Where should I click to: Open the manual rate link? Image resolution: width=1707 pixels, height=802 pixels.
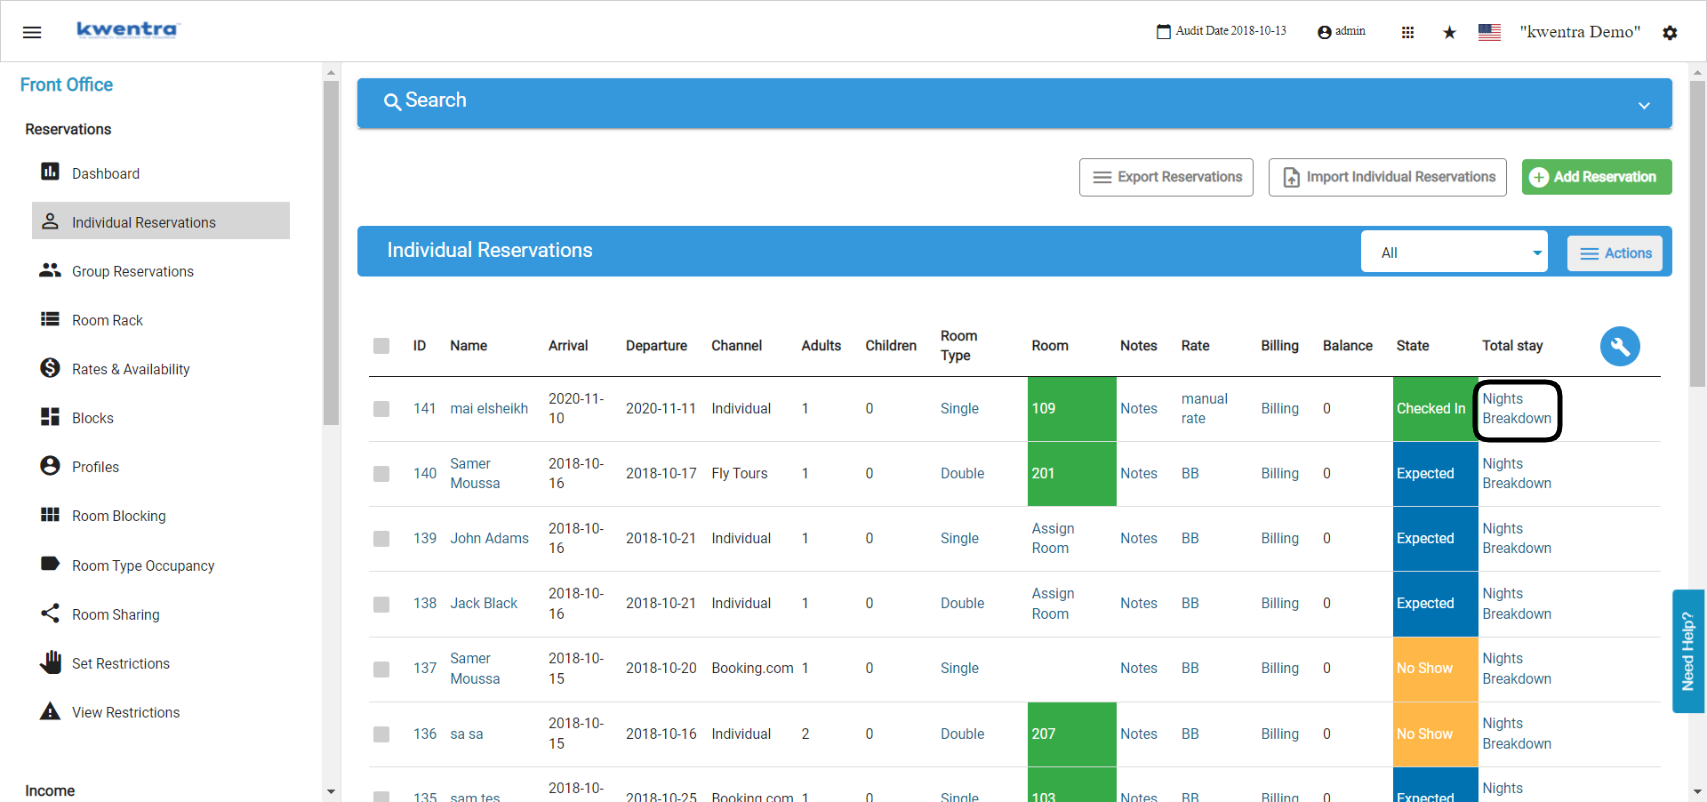1204,408
